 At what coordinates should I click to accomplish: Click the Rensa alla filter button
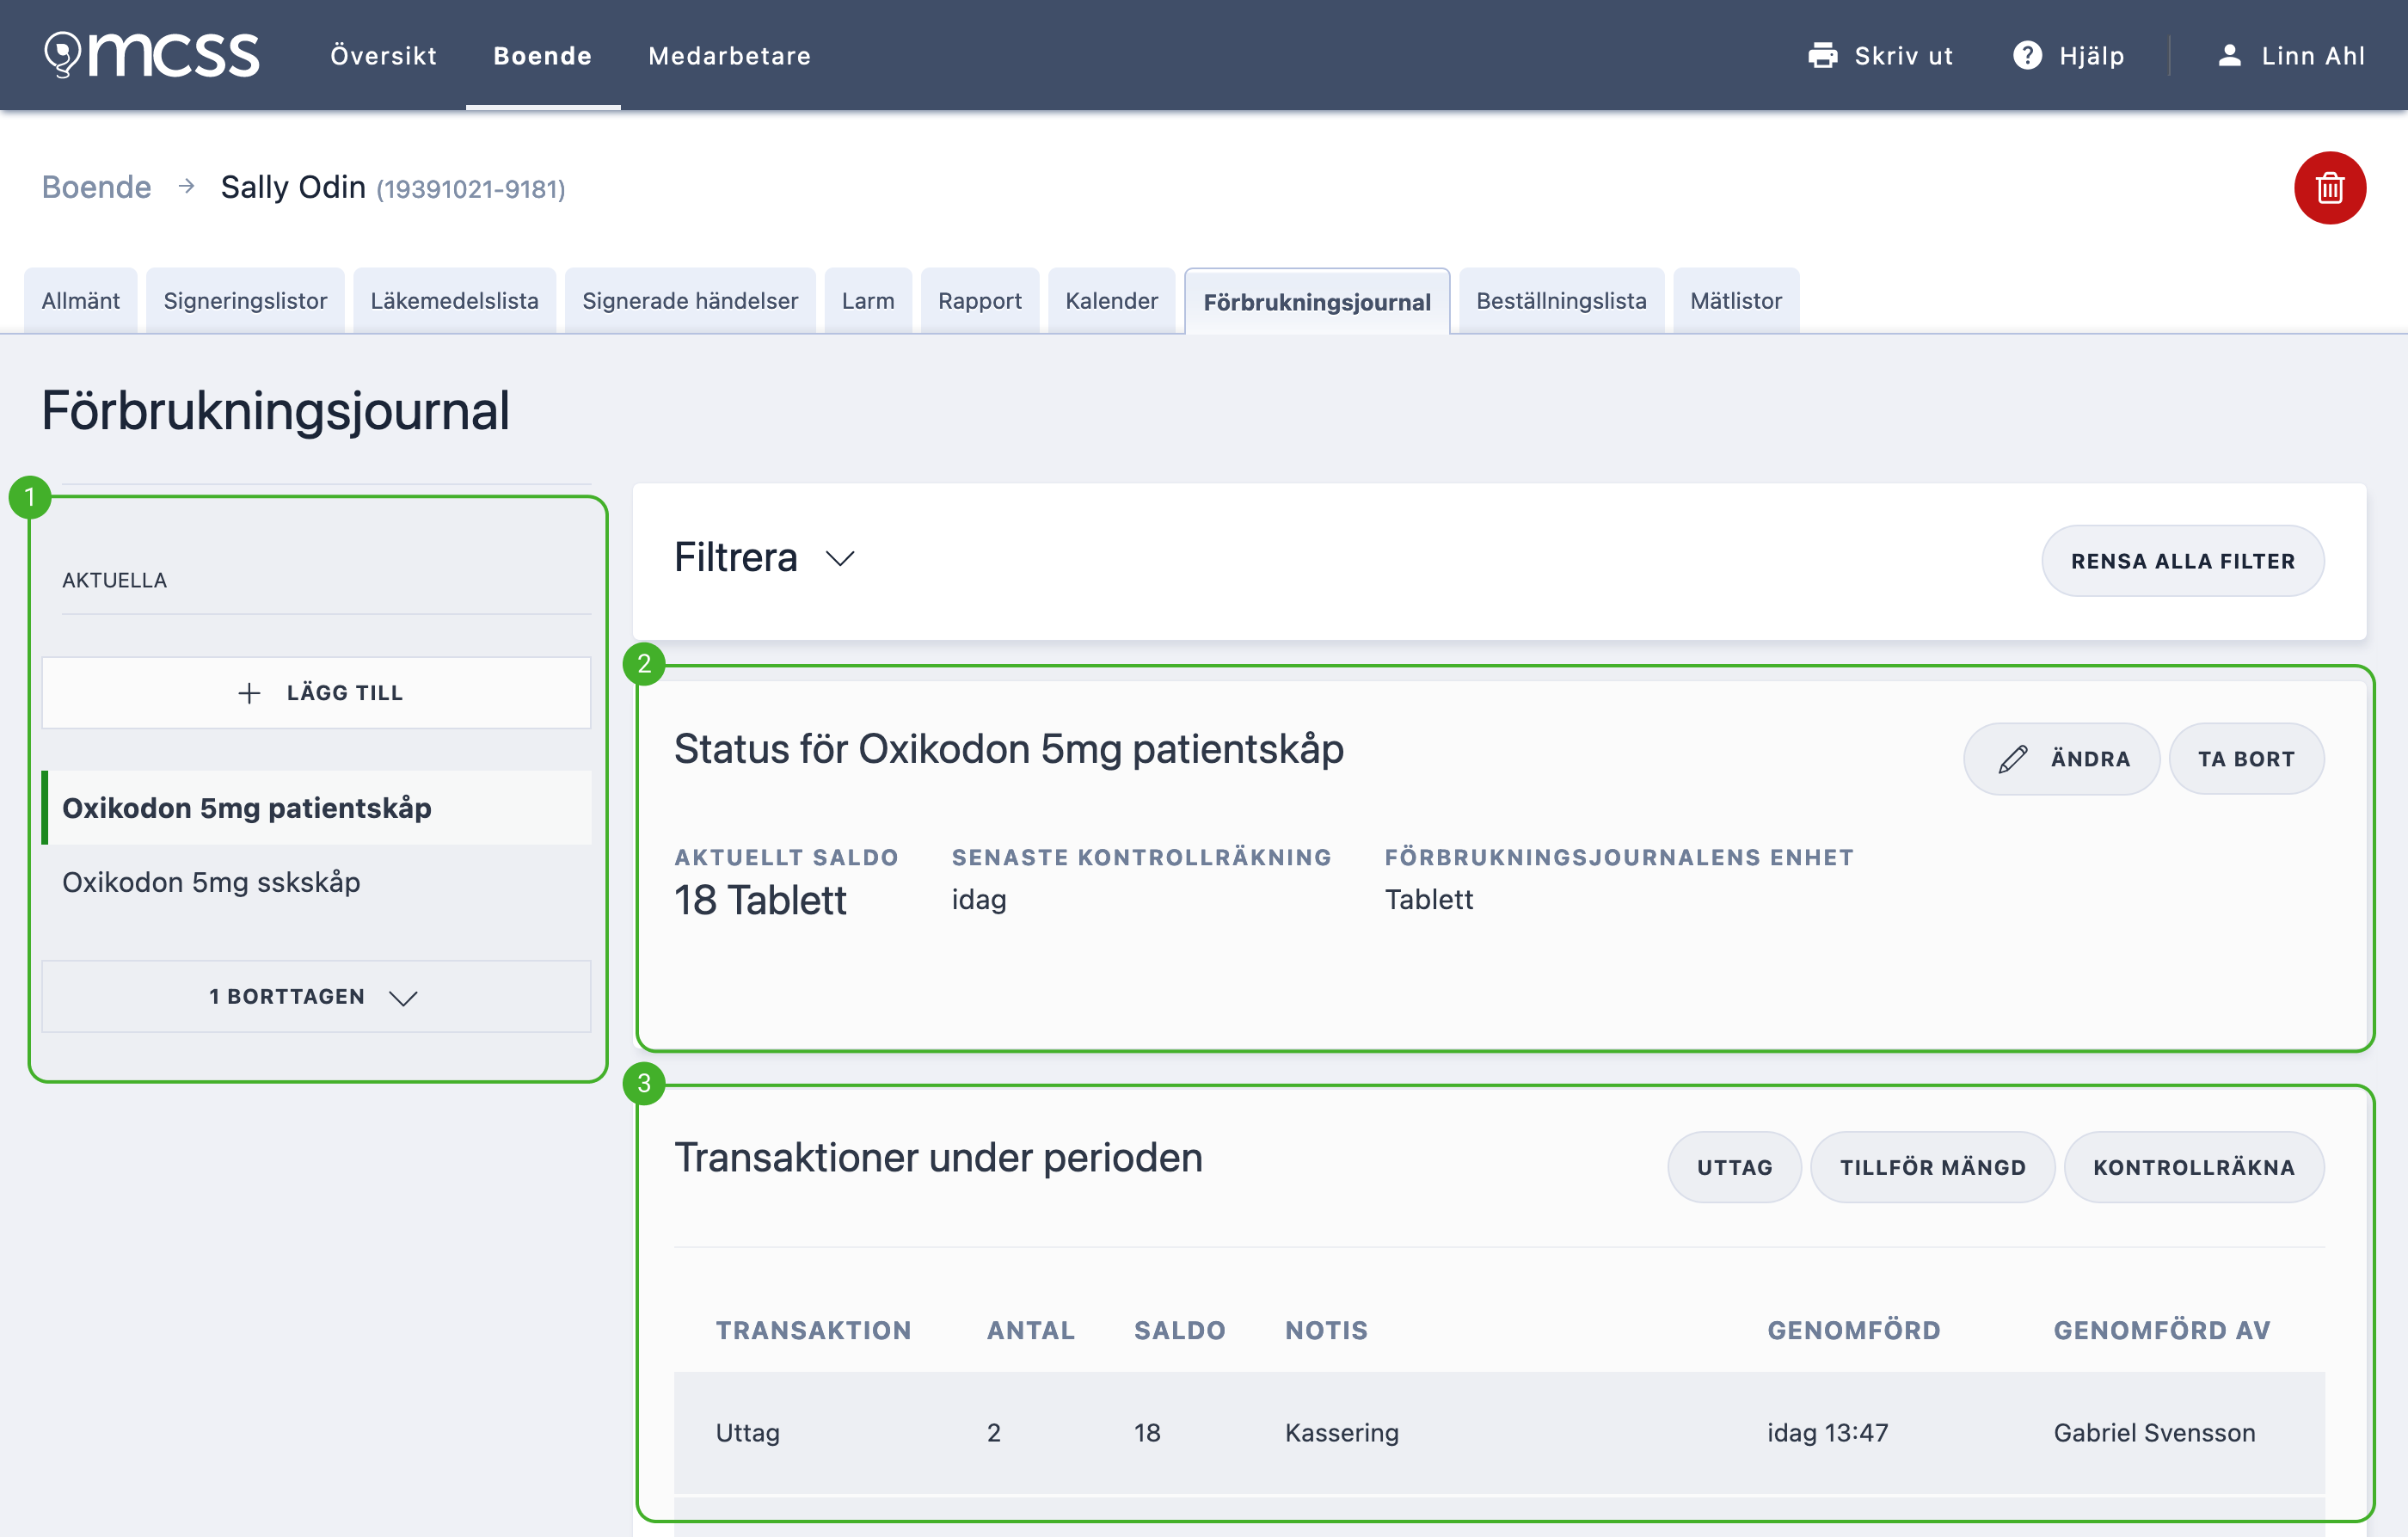point(2182,561)
